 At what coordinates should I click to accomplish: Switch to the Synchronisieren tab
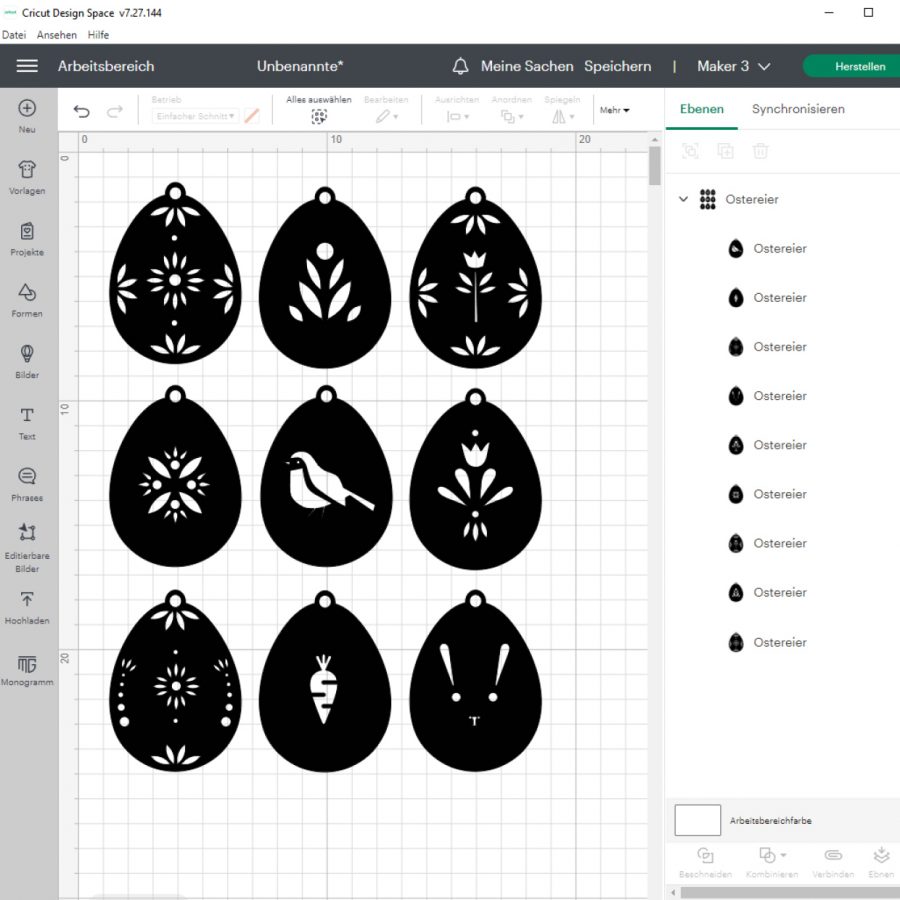[798, 109]
